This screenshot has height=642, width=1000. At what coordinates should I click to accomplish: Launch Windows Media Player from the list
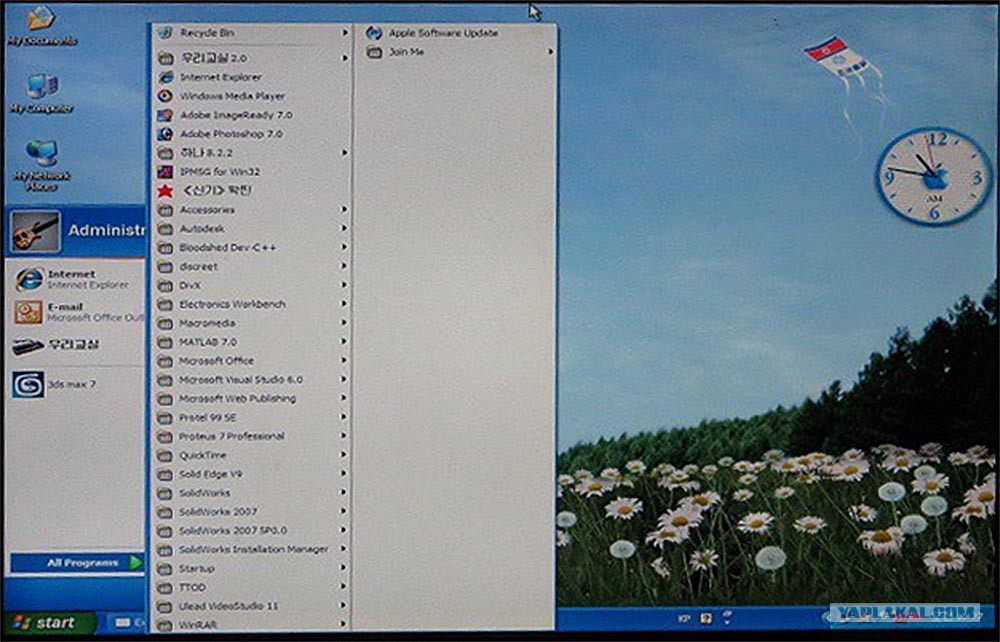tap(253, 96)
